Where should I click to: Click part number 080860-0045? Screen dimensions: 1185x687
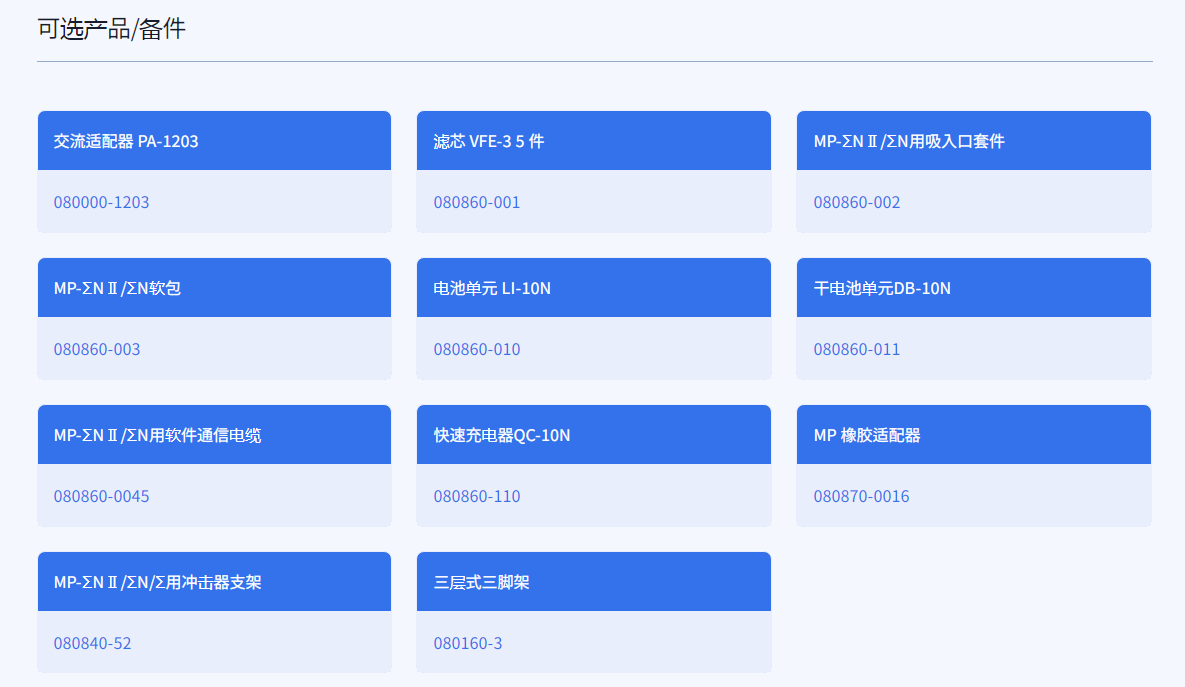point(101,496)
